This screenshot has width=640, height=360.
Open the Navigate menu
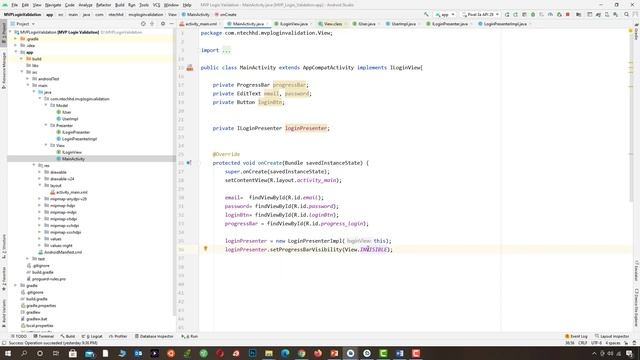[53, 5]
